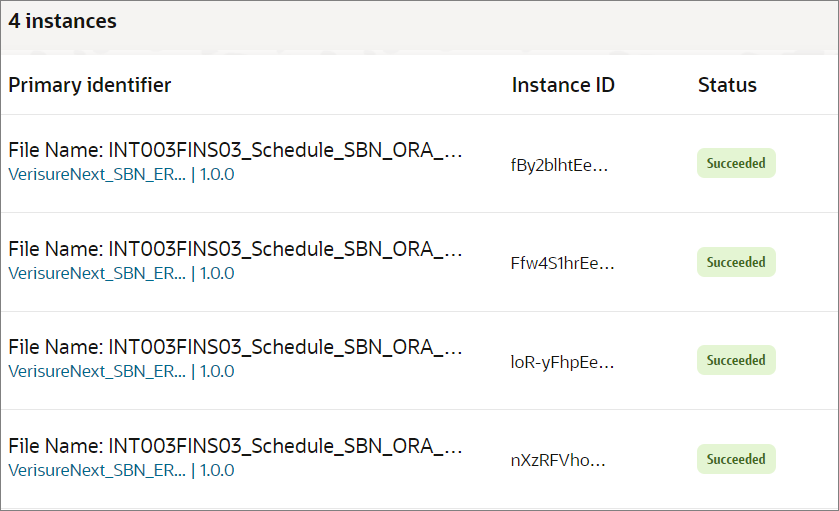Click Succeeded badge for Ffw4S1hrEe instance
Image resolution: width=839 pixels, height=511 pixels.
[736, 262]
